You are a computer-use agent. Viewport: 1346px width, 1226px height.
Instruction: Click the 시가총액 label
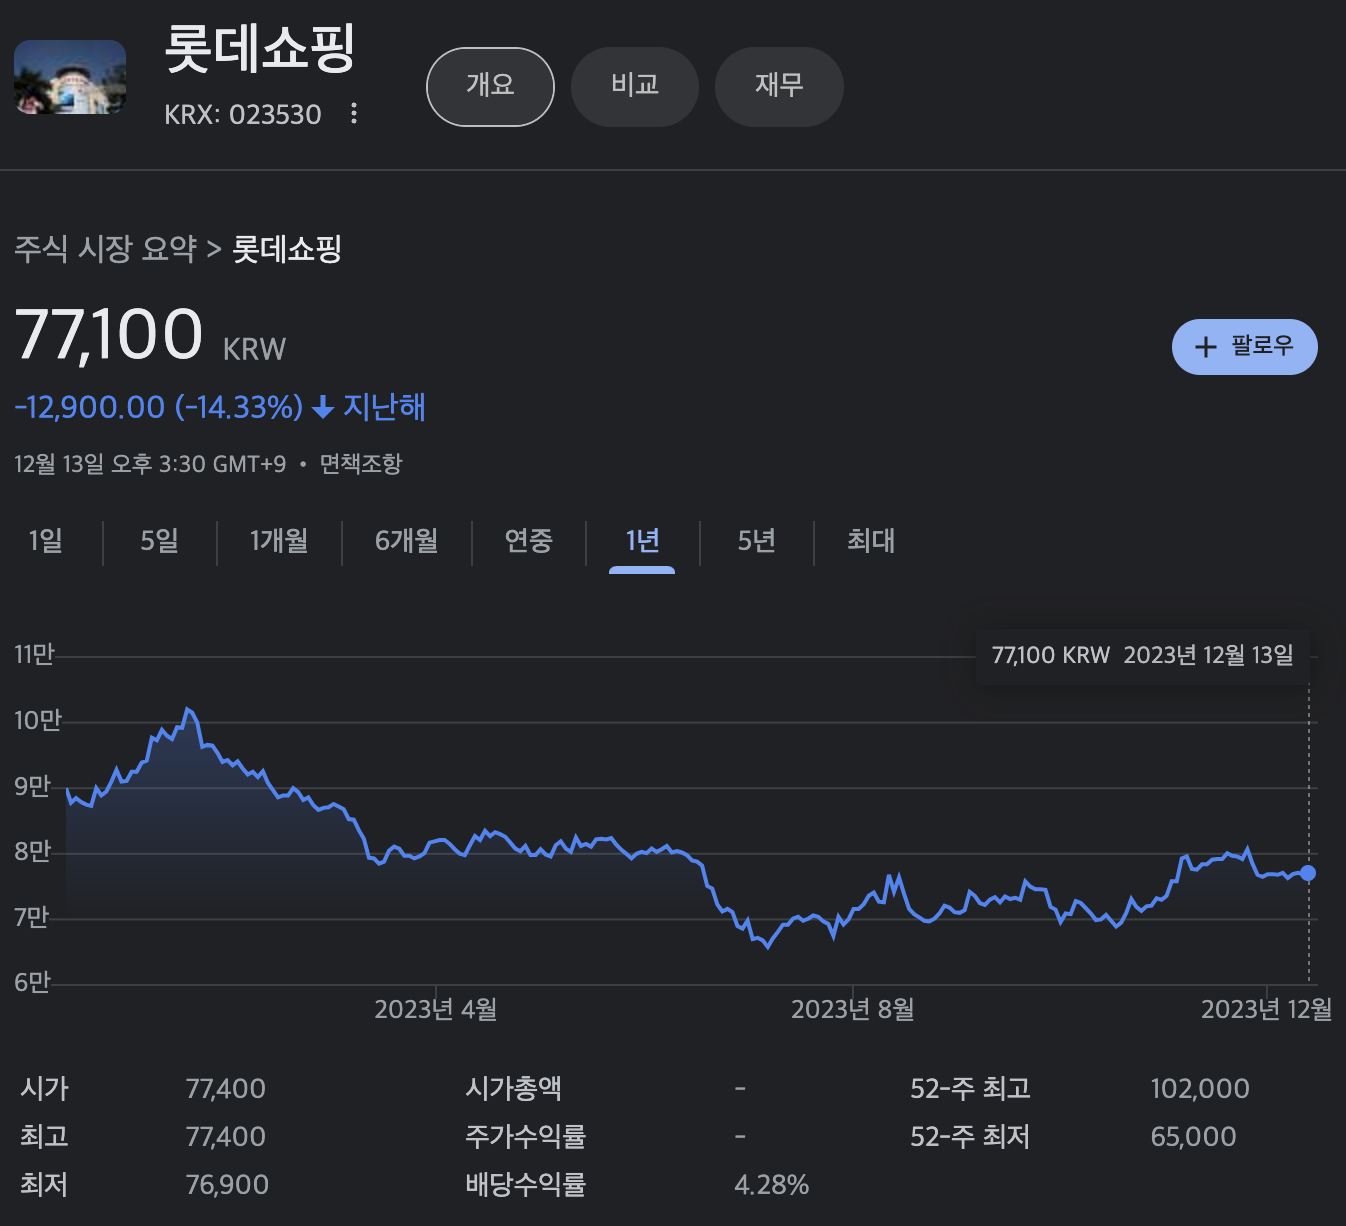(513, 1089)
